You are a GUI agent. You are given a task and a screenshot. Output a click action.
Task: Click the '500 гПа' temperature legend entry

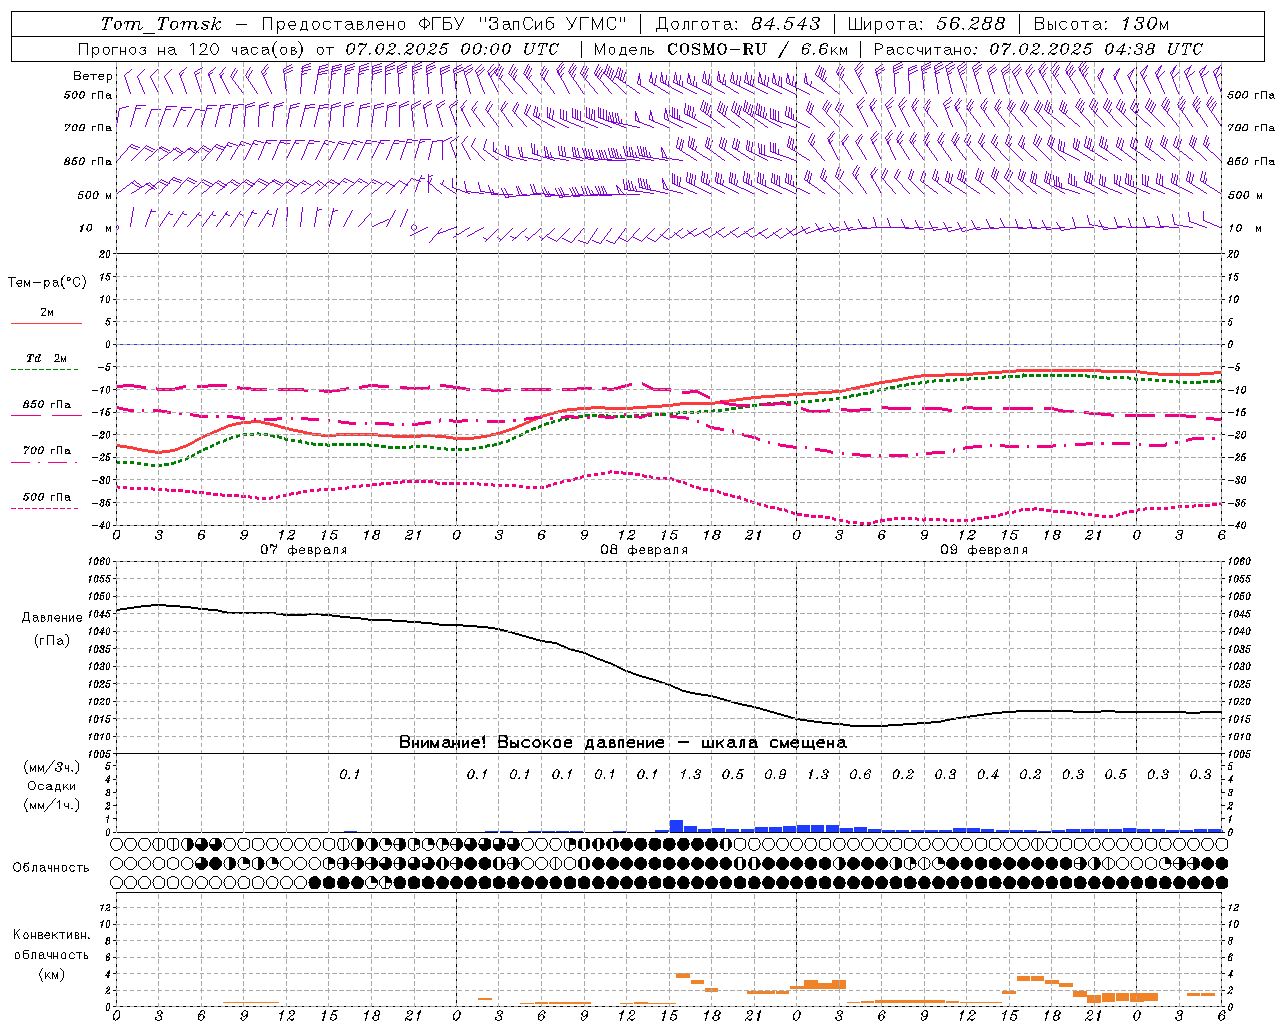point(47,497)
